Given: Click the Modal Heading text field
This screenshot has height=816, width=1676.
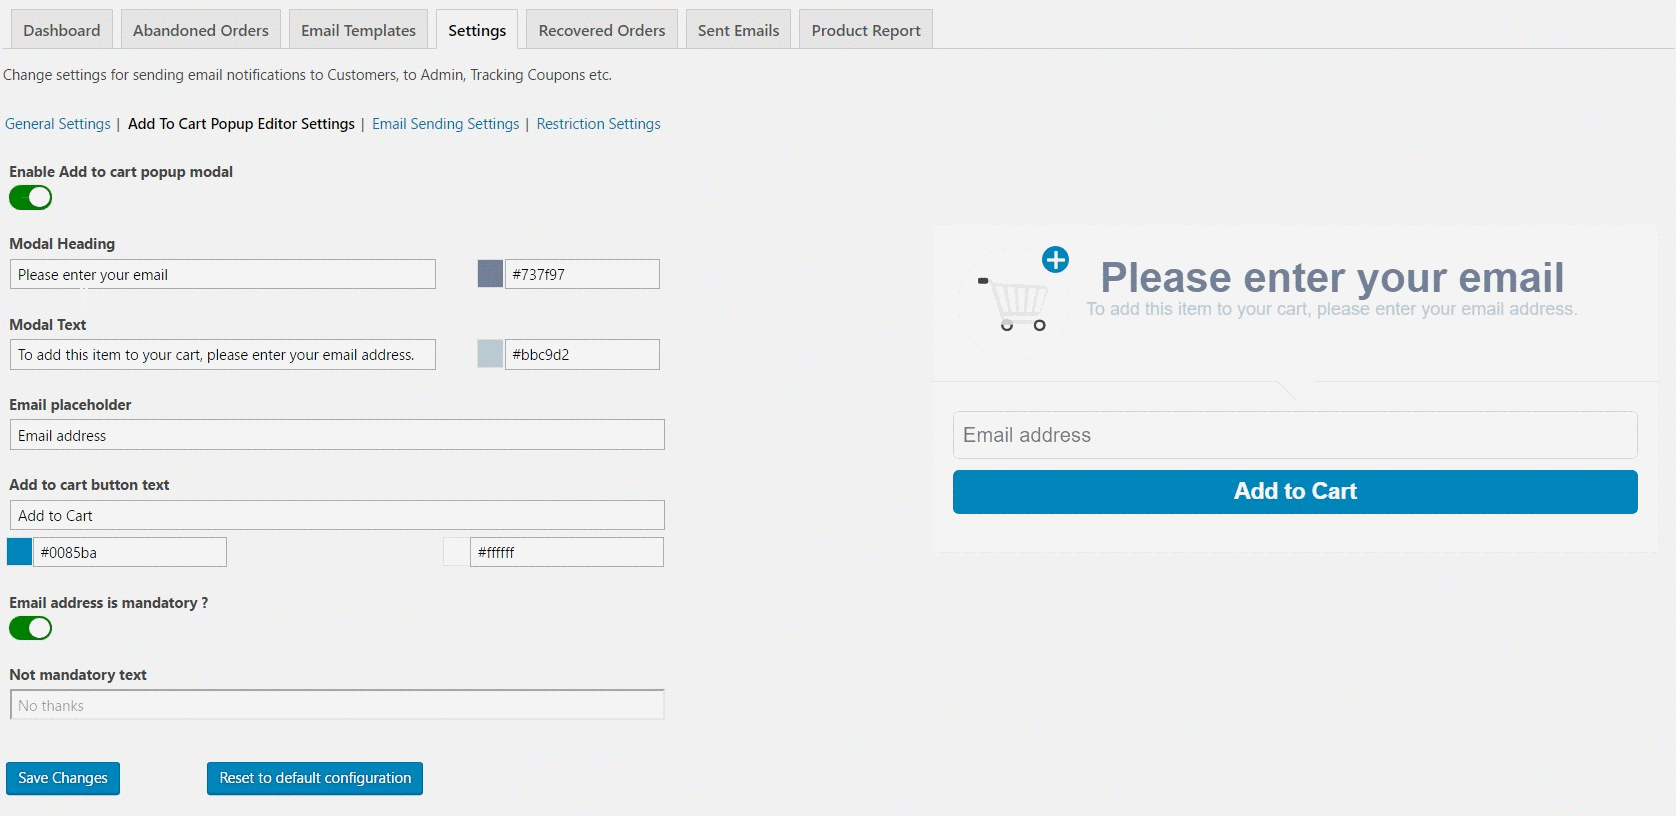Looking at the screenshot, I should tap(223, 274).
